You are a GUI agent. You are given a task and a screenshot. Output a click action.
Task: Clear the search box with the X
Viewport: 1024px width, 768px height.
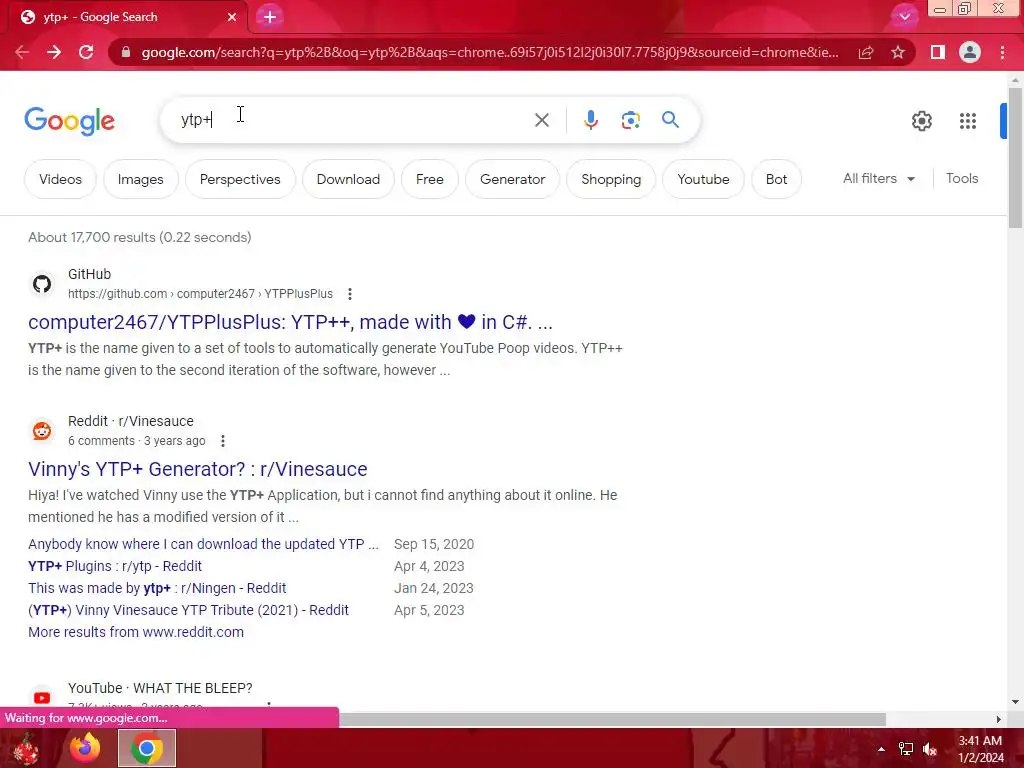(541, 120)
